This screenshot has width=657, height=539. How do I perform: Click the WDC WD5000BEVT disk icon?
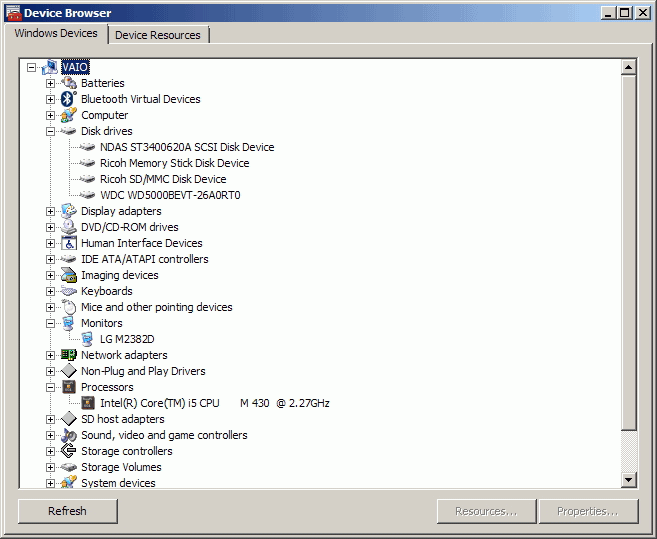(x=88, y=195)
